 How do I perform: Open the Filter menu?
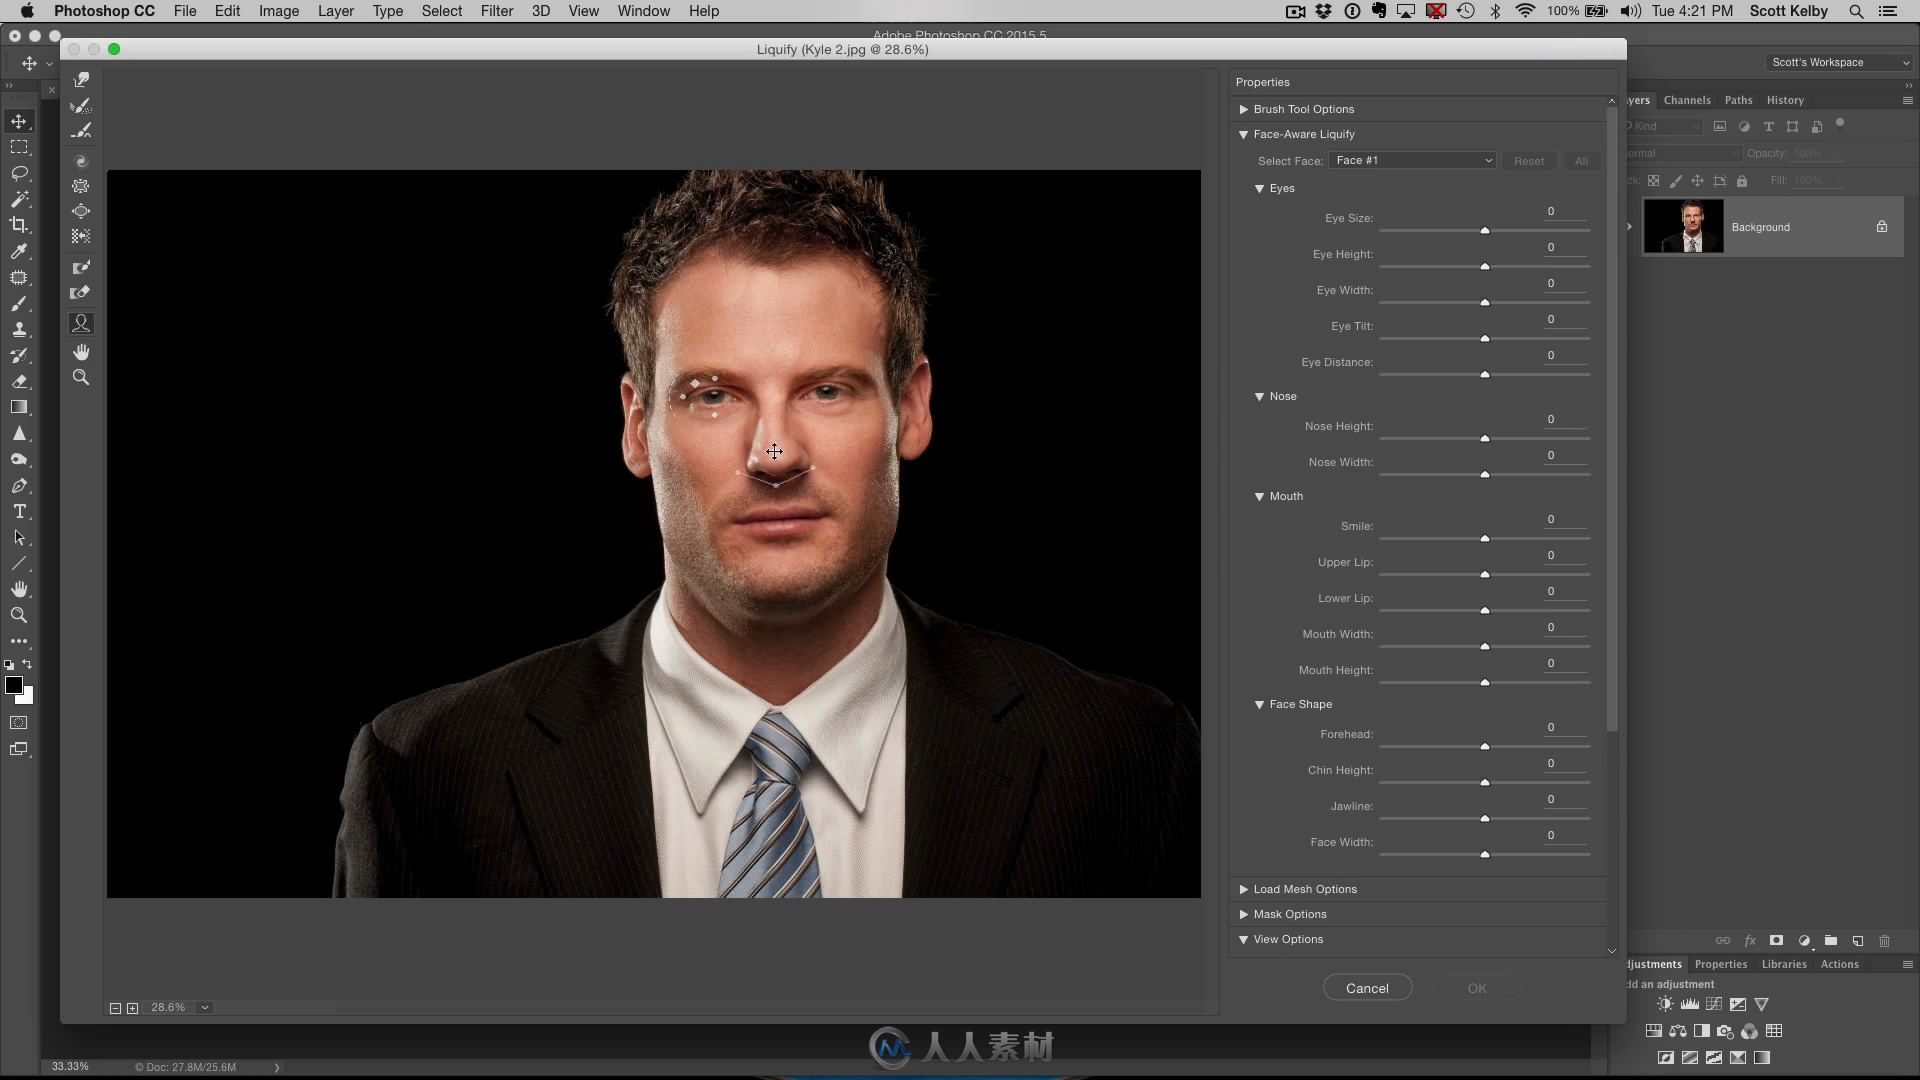[x=496, y=11]
